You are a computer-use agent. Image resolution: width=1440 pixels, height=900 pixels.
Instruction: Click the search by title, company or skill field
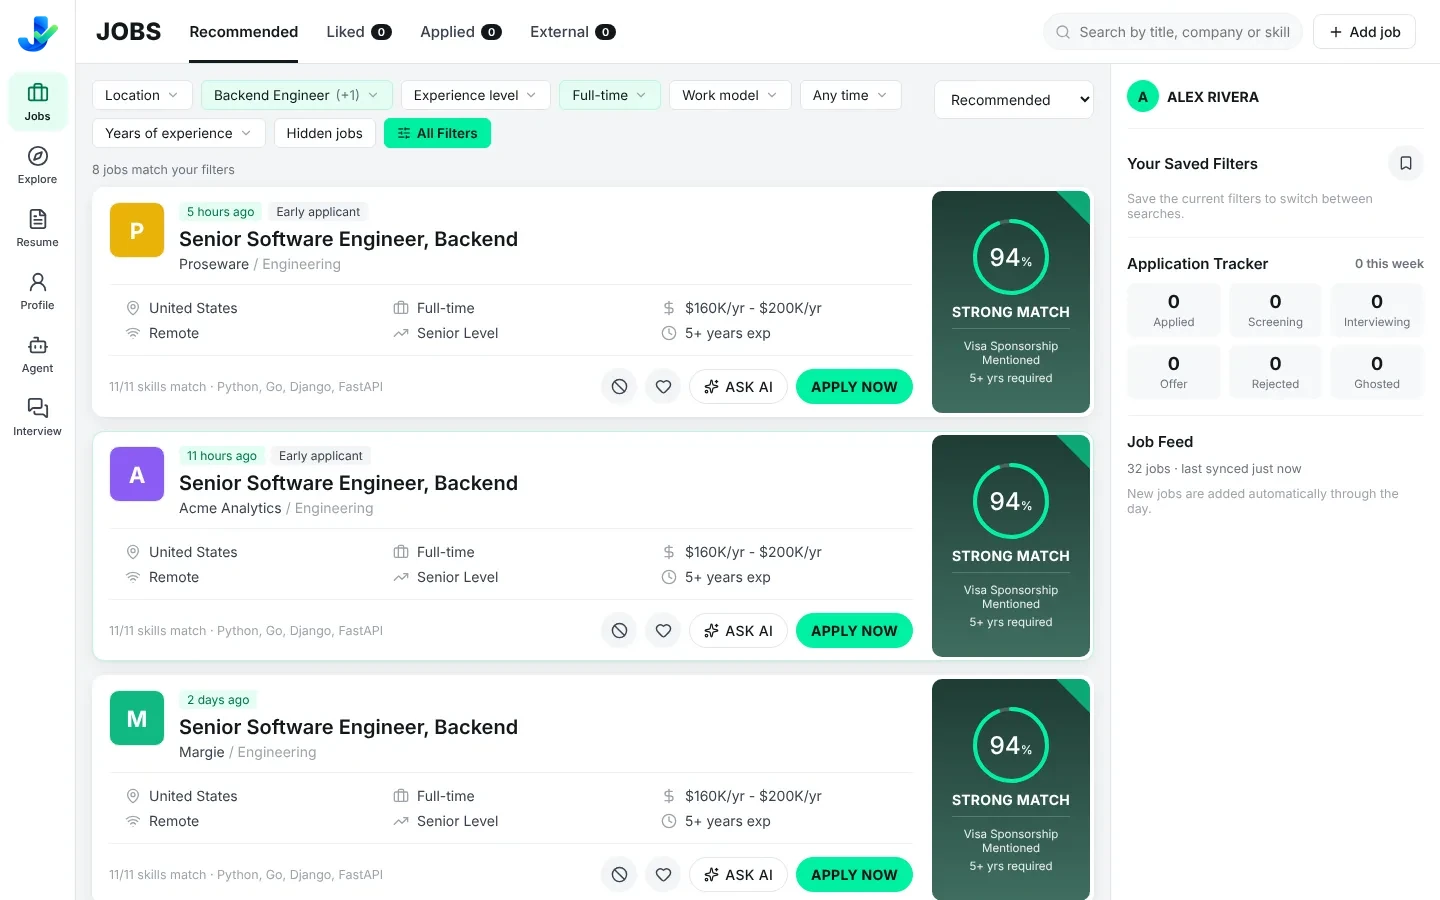[1173, 32]
